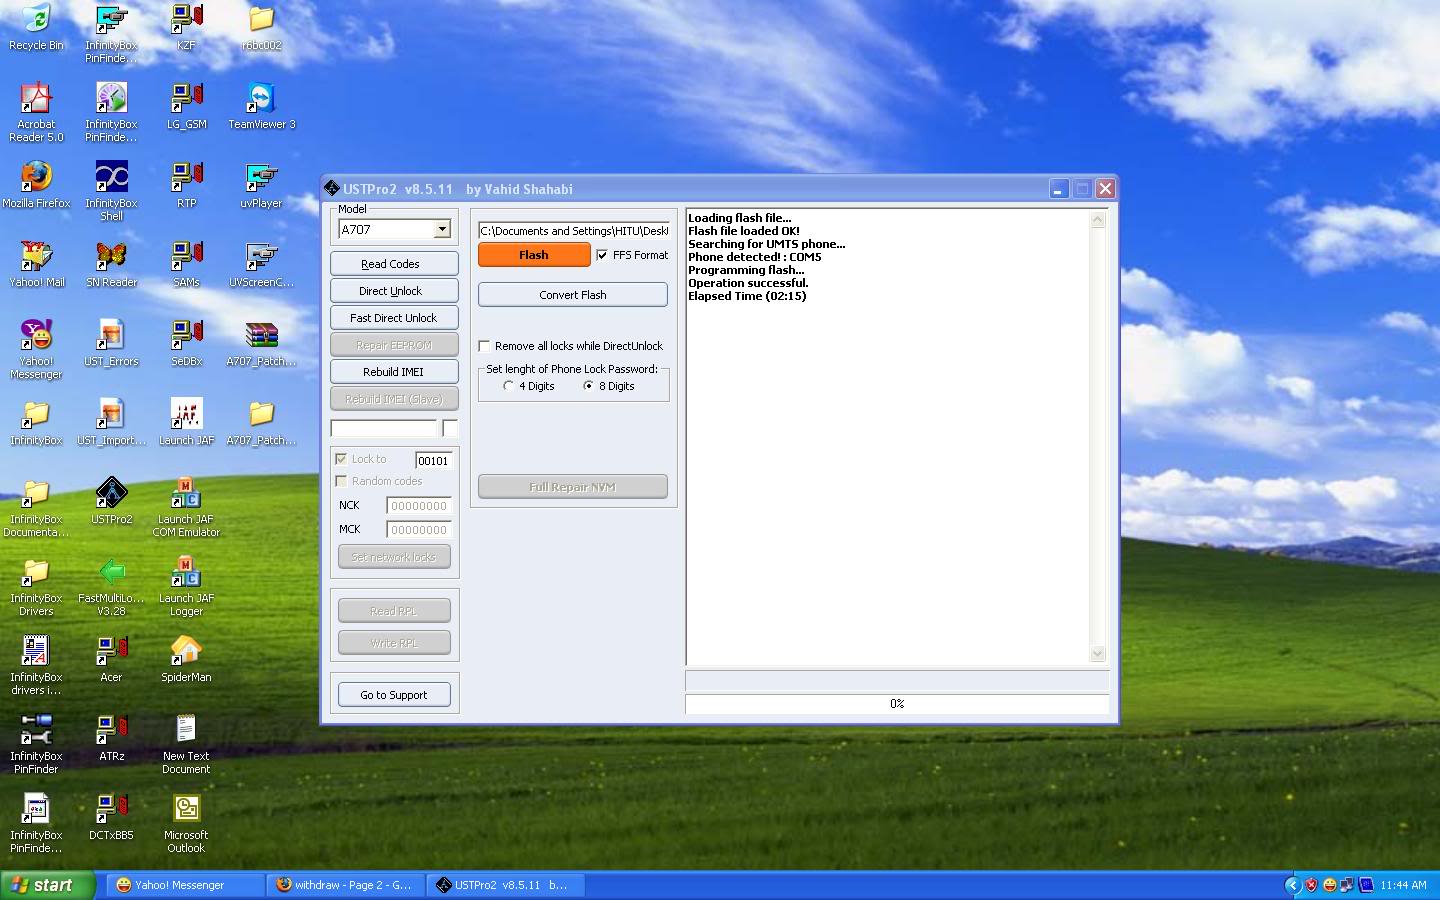Select 8 Digits password length
Screen dimensions: 1440x900
pyautogui.click(x=588, y=386)
